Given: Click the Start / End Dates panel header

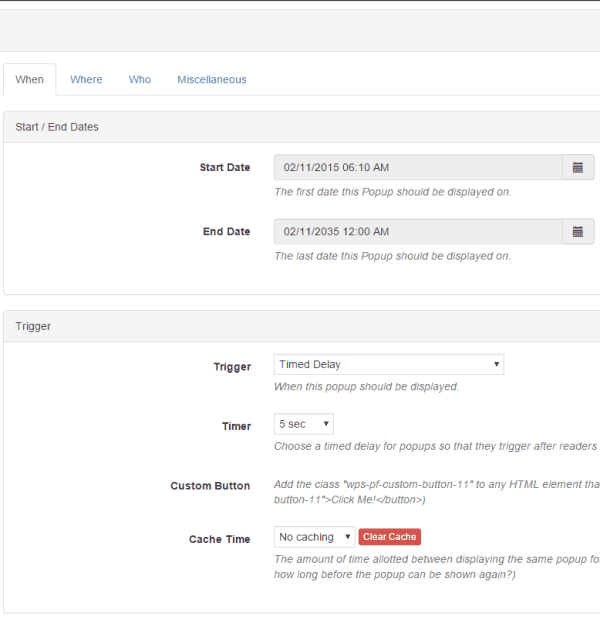Looking at the screenshot, I should tap(302, 127).
